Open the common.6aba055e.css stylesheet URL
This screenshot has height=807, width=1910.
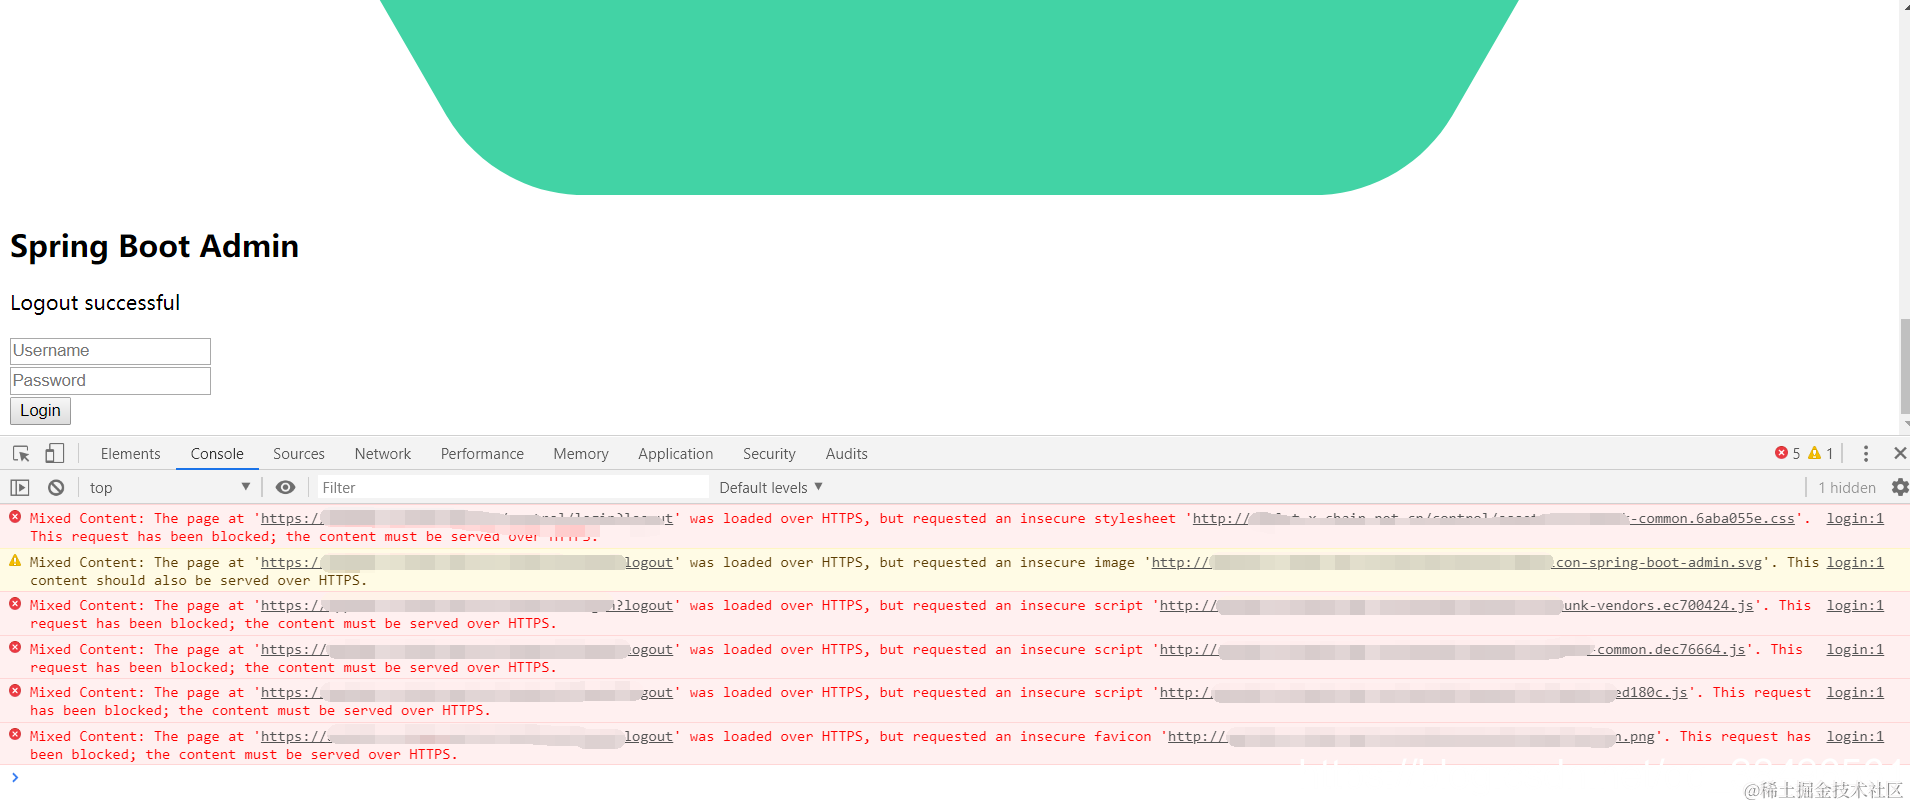1494,519
